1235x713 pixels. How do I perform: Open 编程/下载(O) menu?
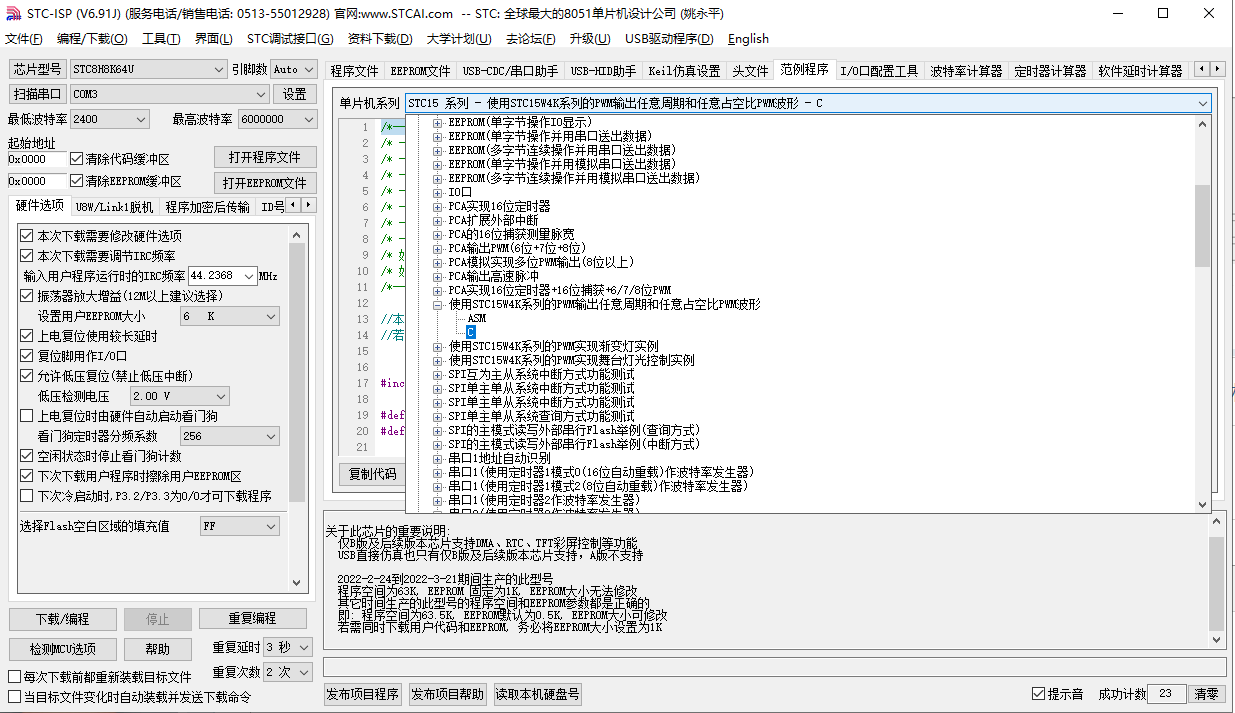tap(92, 39)
